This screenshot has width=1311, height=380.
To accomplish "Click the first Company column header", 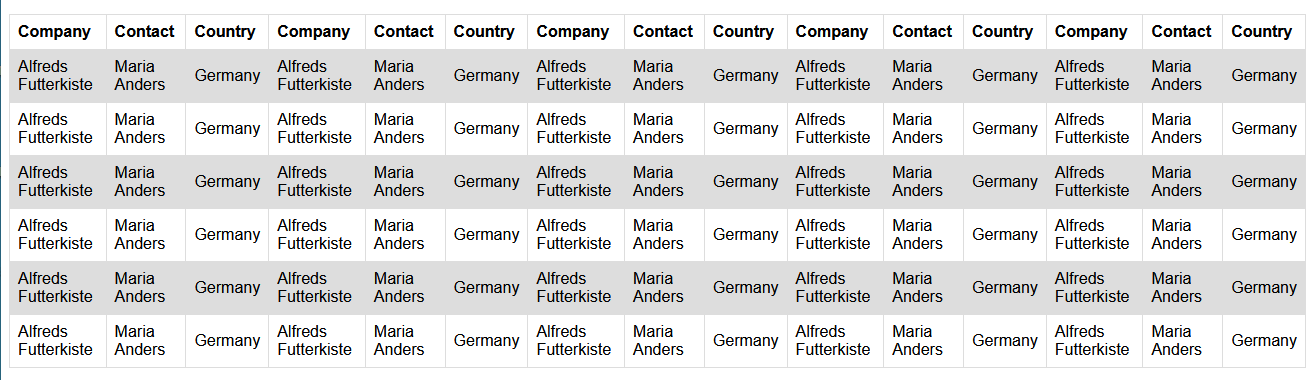I will (55, 31).
